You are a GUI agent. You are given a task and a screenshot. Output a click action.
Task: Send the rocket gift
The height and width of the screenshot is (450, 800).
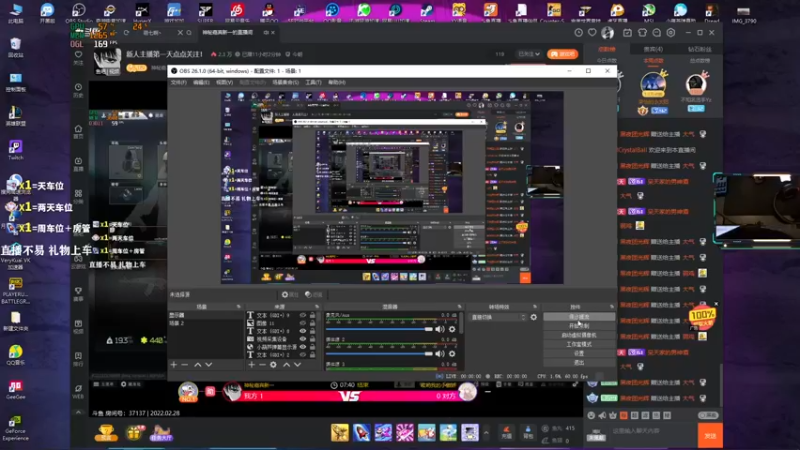(361, 433)
